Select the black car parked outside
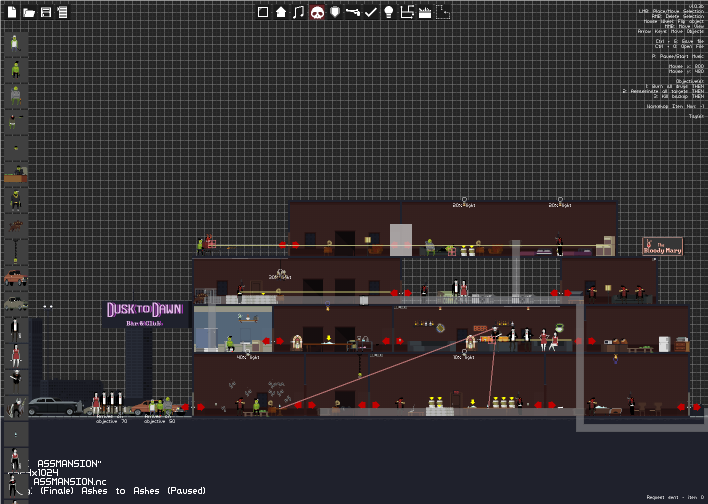 click(x=53, y=406)
